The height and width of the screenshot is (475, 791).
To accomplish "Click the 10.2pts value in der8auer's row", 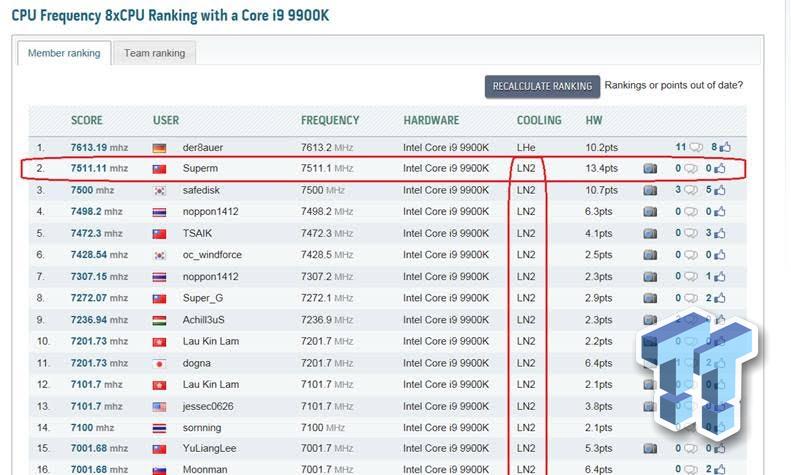I will [601, 148].
